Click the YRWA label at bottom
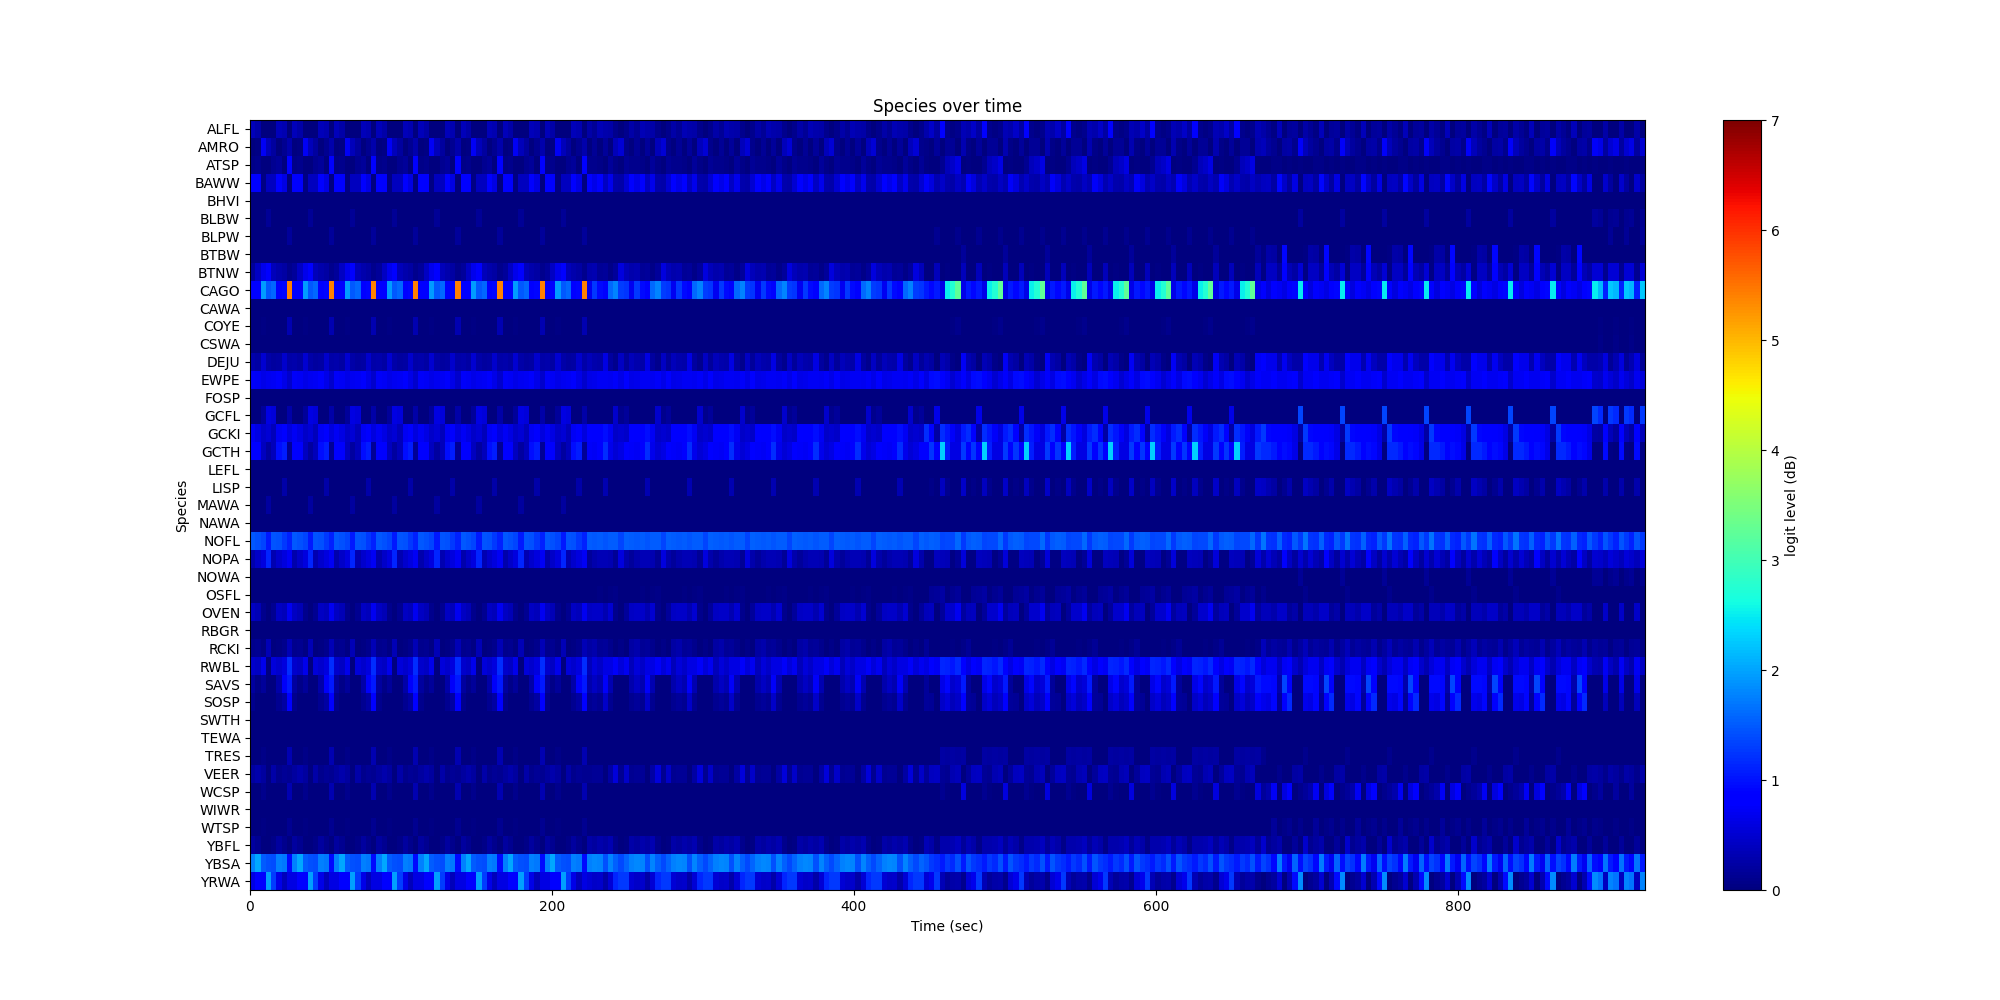This screenshot has width=2000, height=1000. 220,882
